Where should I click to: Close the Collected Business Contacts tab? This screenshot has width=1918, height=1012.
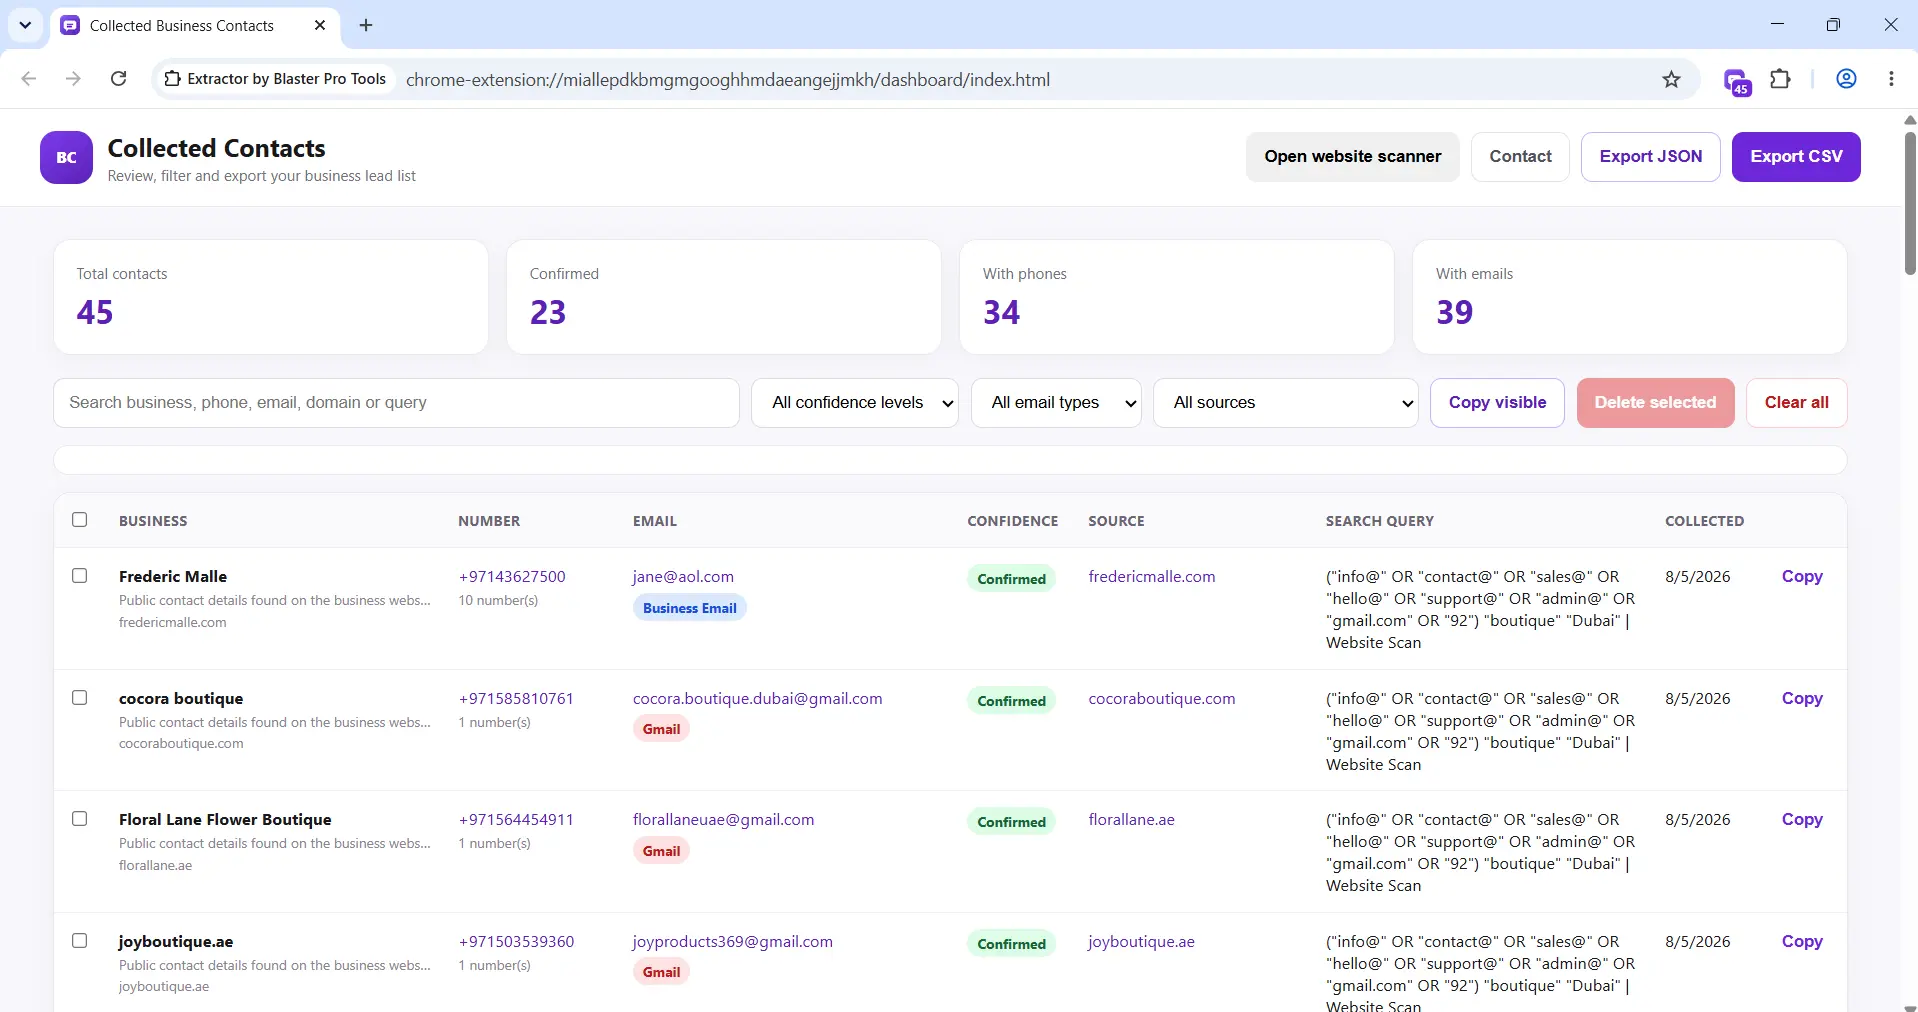[320, 25]
